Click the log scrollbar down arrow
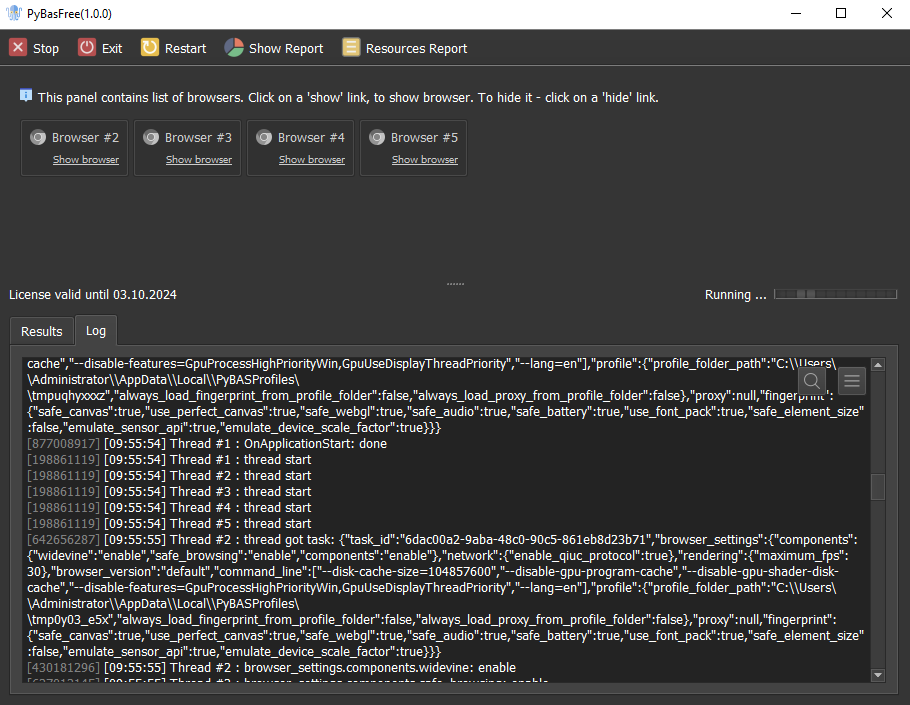The image size is (910, 705). coord(878,675)
